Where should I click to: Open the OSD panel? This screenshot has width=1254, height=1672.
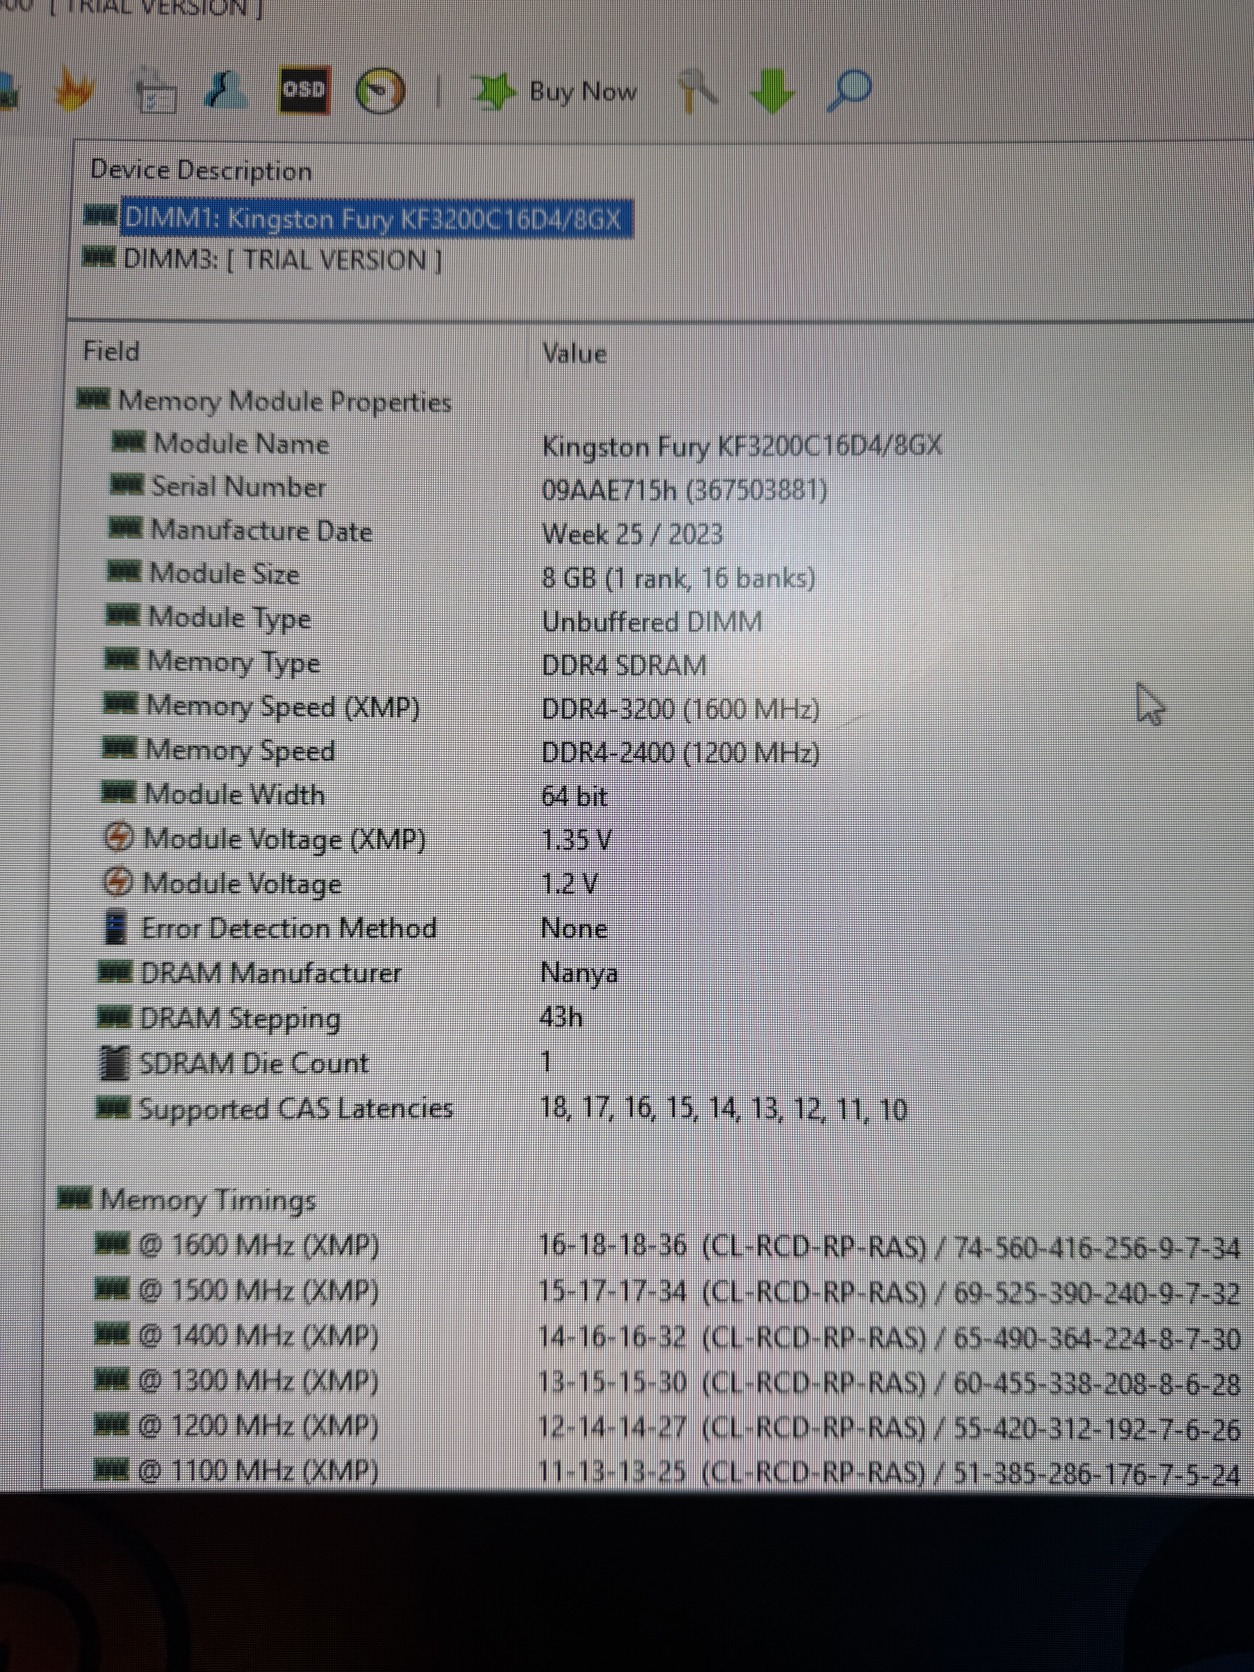tap(303, 90)
